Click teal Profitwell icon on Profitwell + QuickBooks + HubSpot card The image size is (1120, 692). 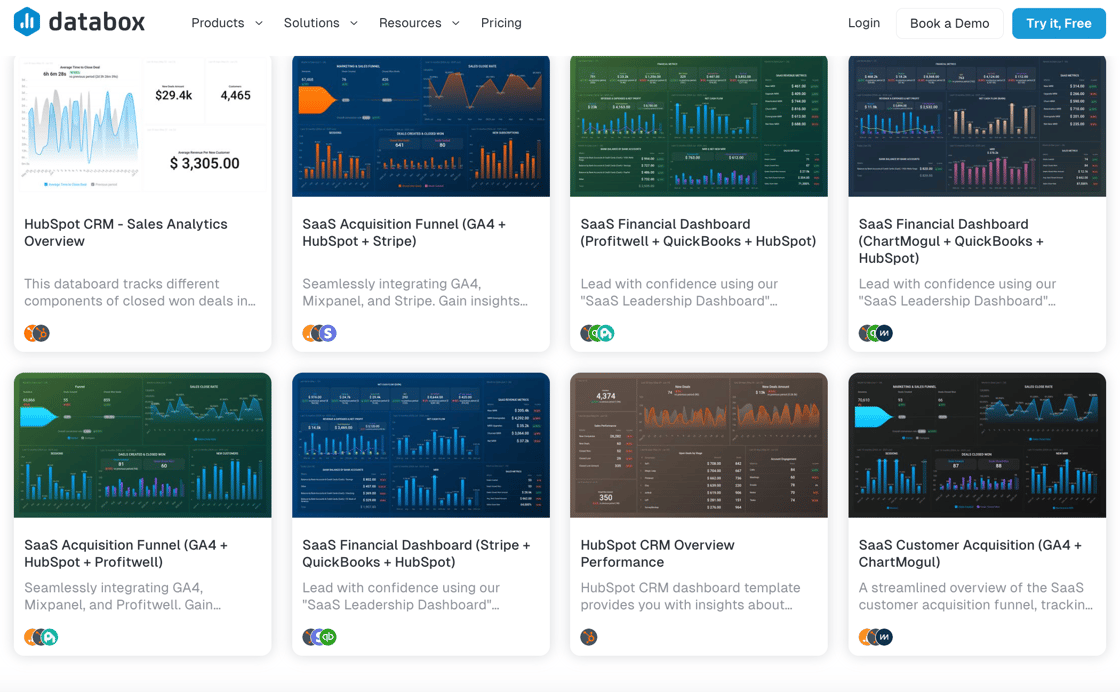point(606,333)
